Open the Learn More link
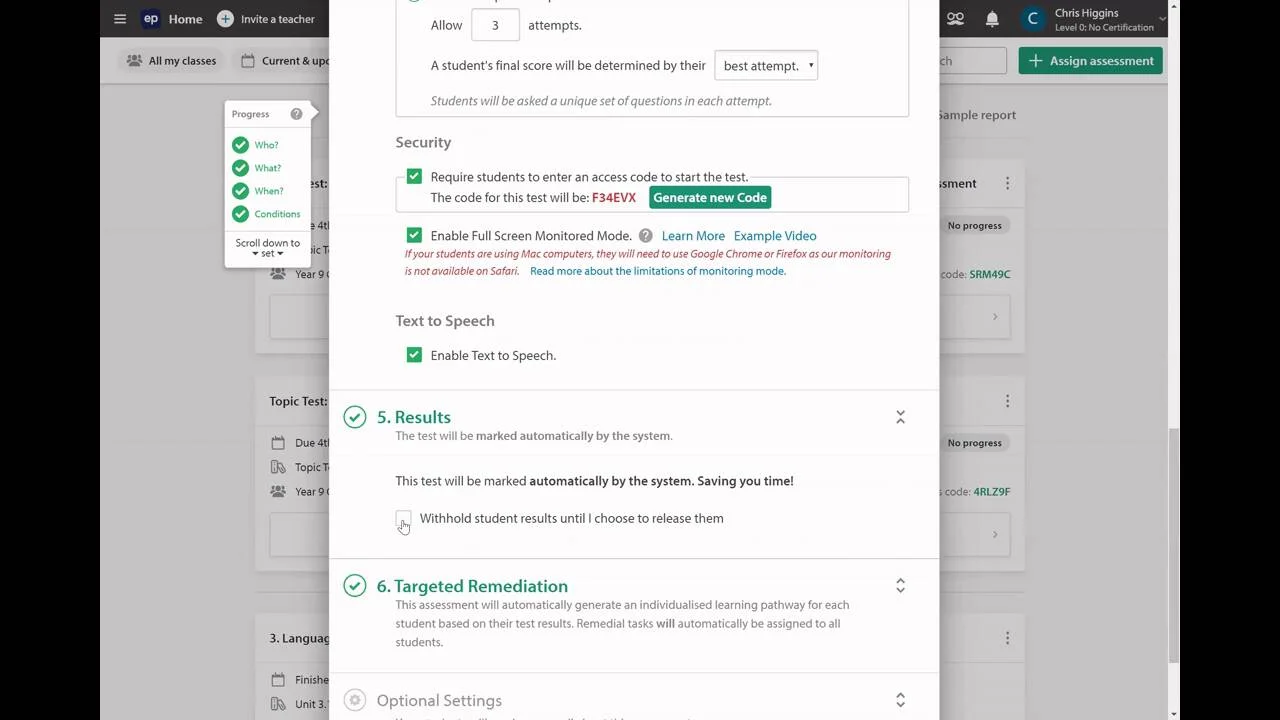 pos(693,236)
